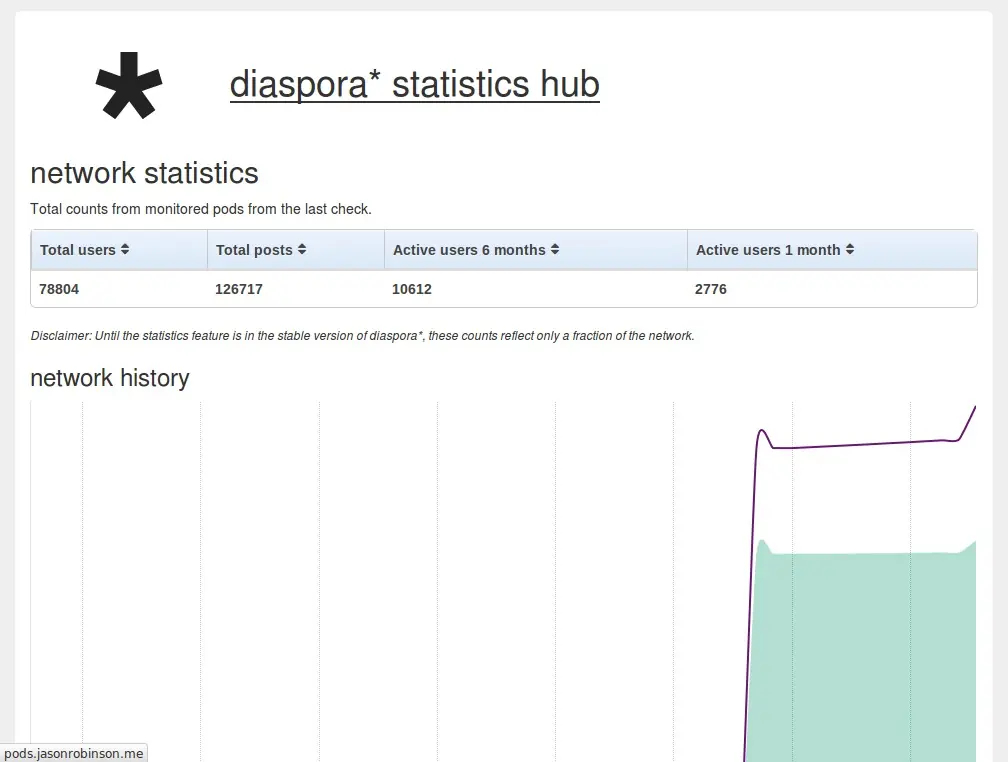Click the network history heading
1008x762 pixels.
coord(110,378)
